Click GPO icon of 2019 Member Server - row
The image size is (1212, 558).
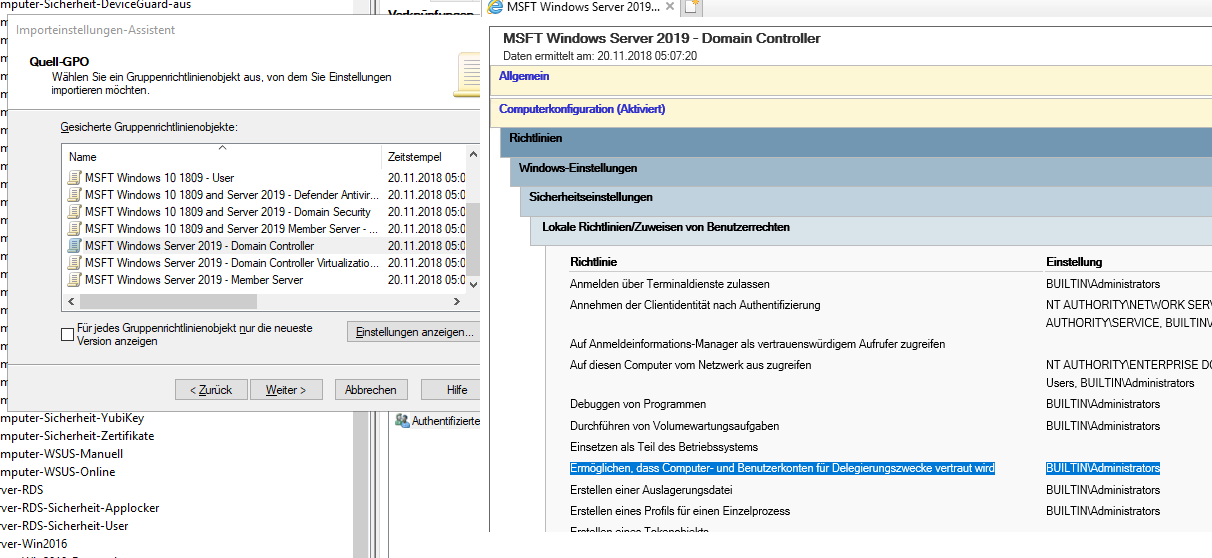(x=74, y=229)
